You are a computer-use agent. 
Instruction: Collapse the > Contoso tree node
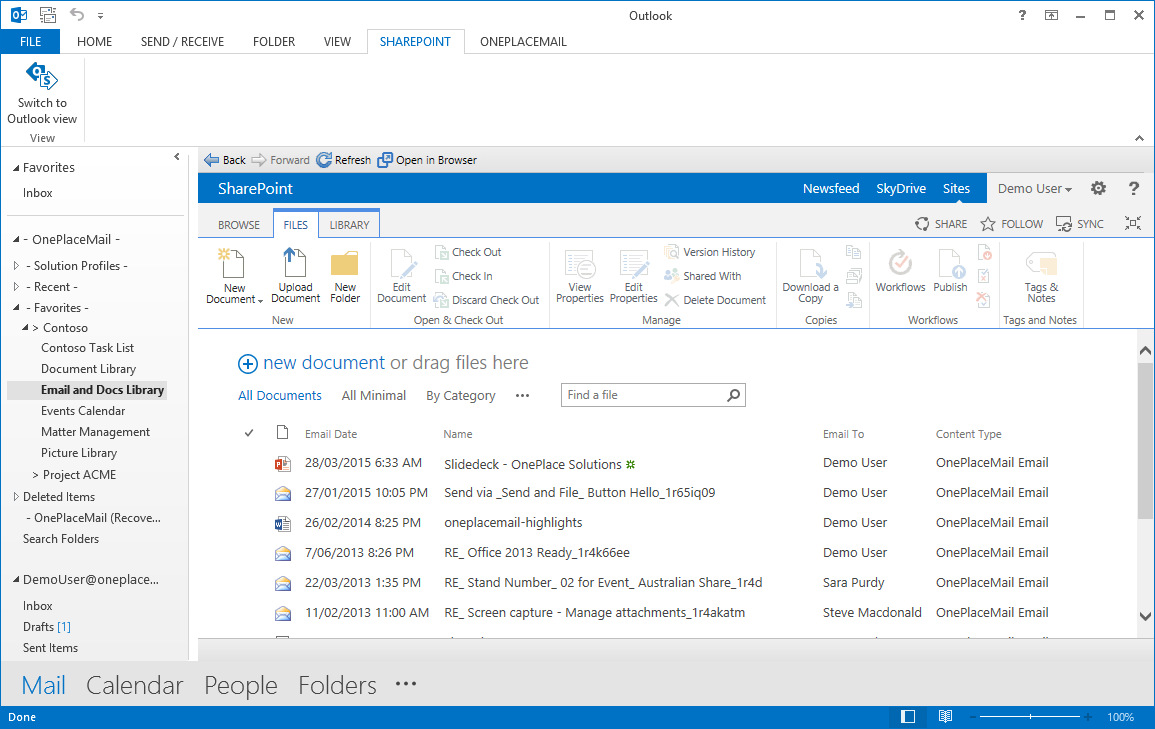(x=25, y=328)
